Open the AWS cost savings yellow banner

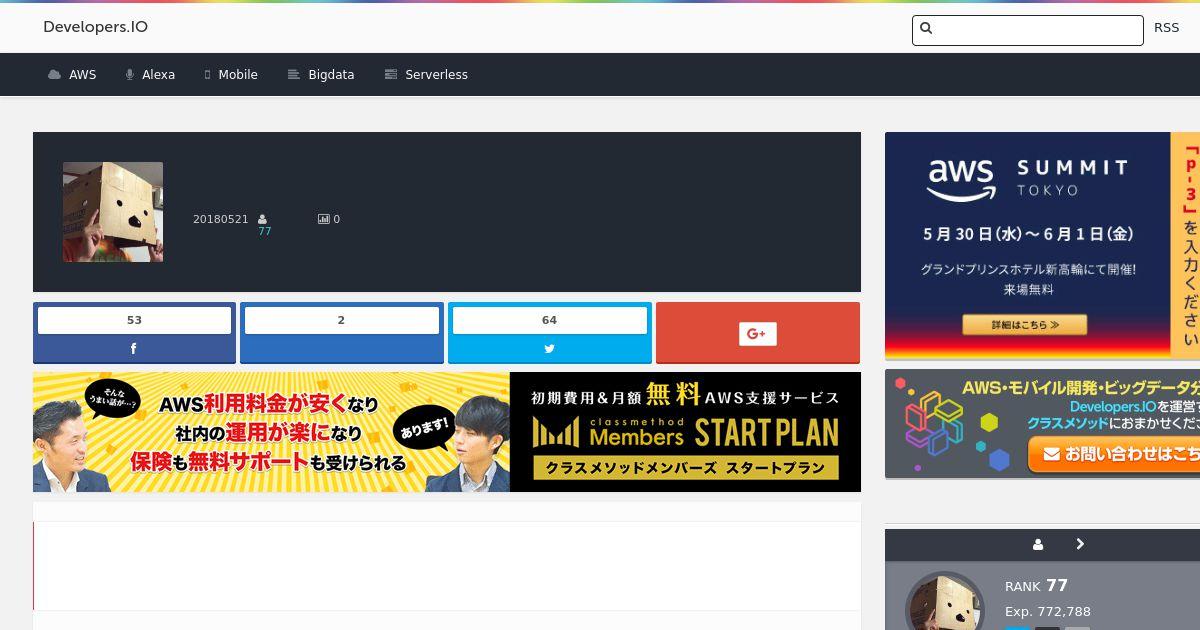pyautogui.click(x=271, y=432)
